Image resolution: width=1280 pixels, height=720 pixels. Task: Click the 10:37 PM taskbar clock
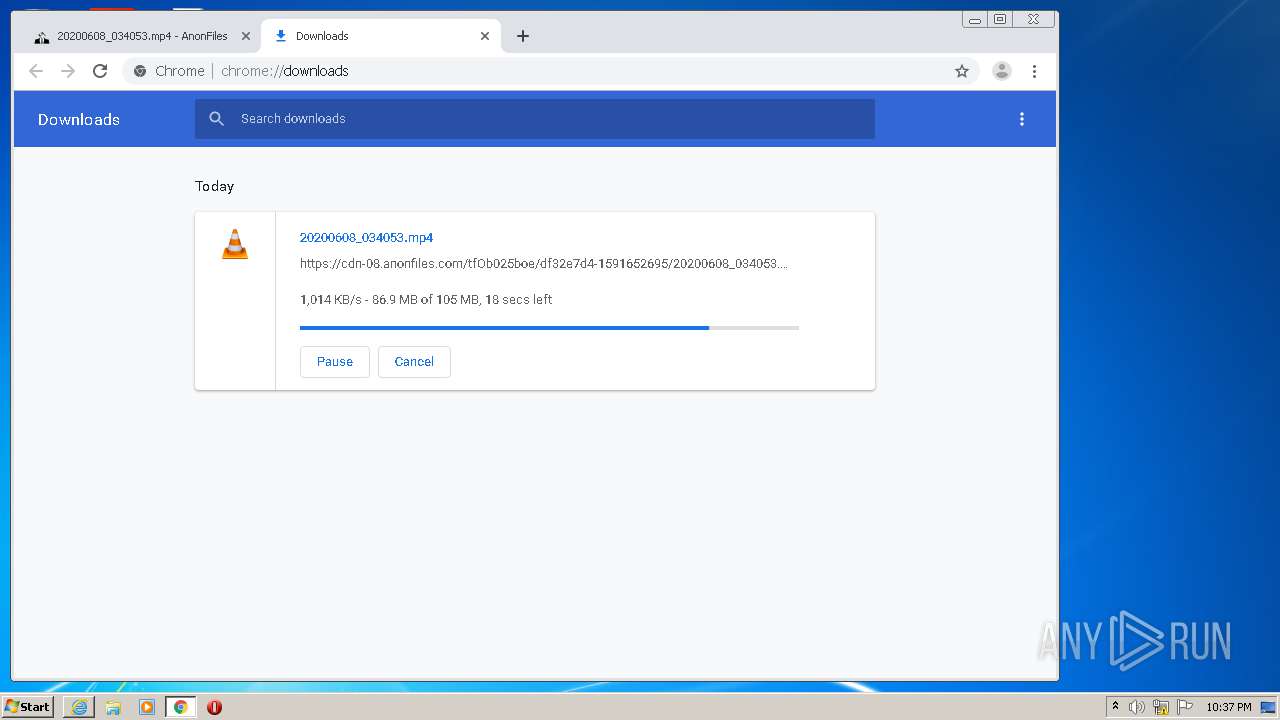coord(1228,707)
